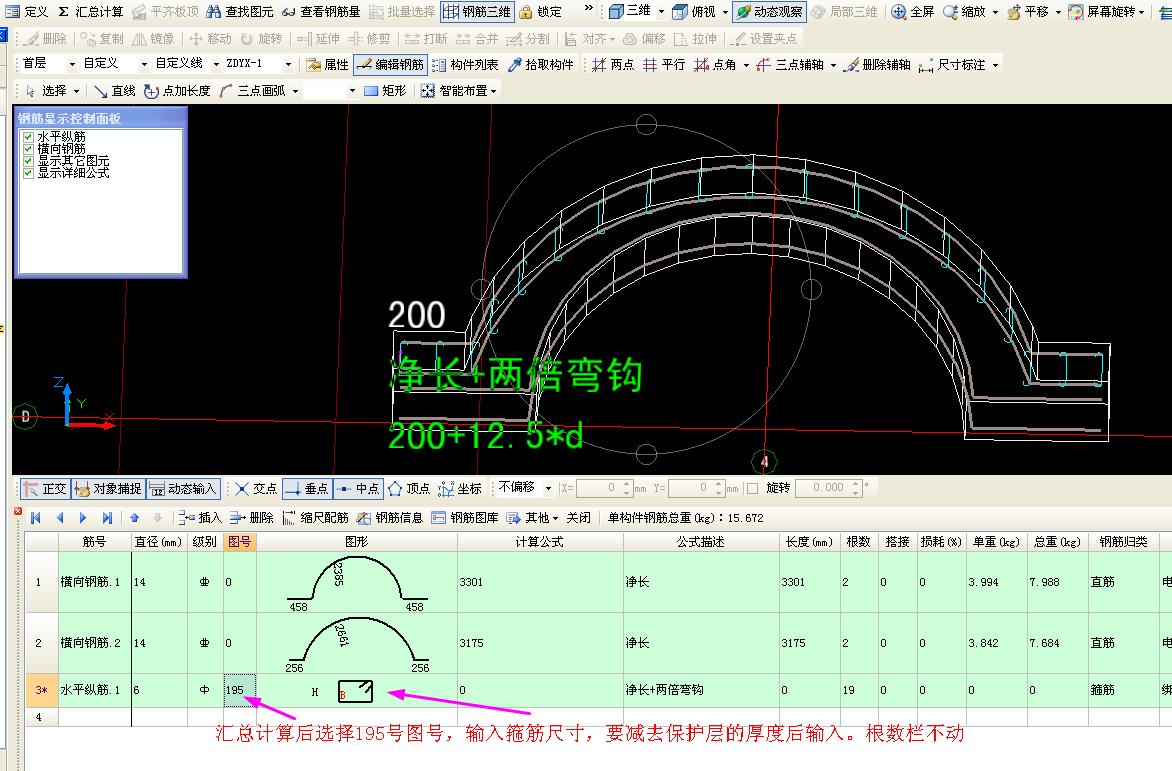Click cell 横向钢筋.1 in first row

pyautogui.click(x=95, y=582)
